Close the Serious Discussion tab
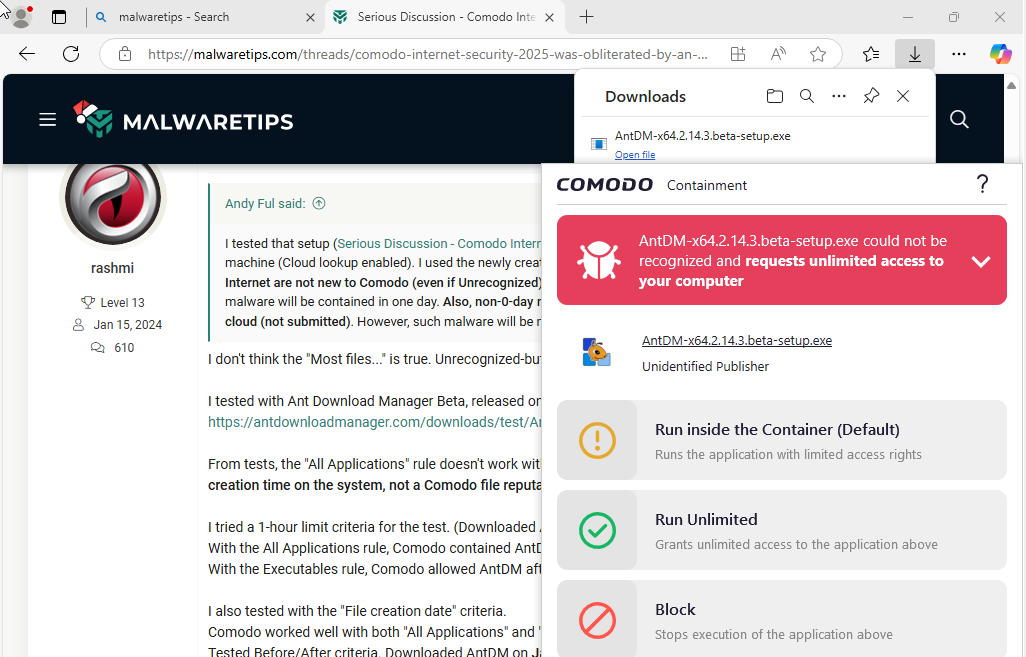This screenshot has width=1026, height=657. click(x=550, y=18)
